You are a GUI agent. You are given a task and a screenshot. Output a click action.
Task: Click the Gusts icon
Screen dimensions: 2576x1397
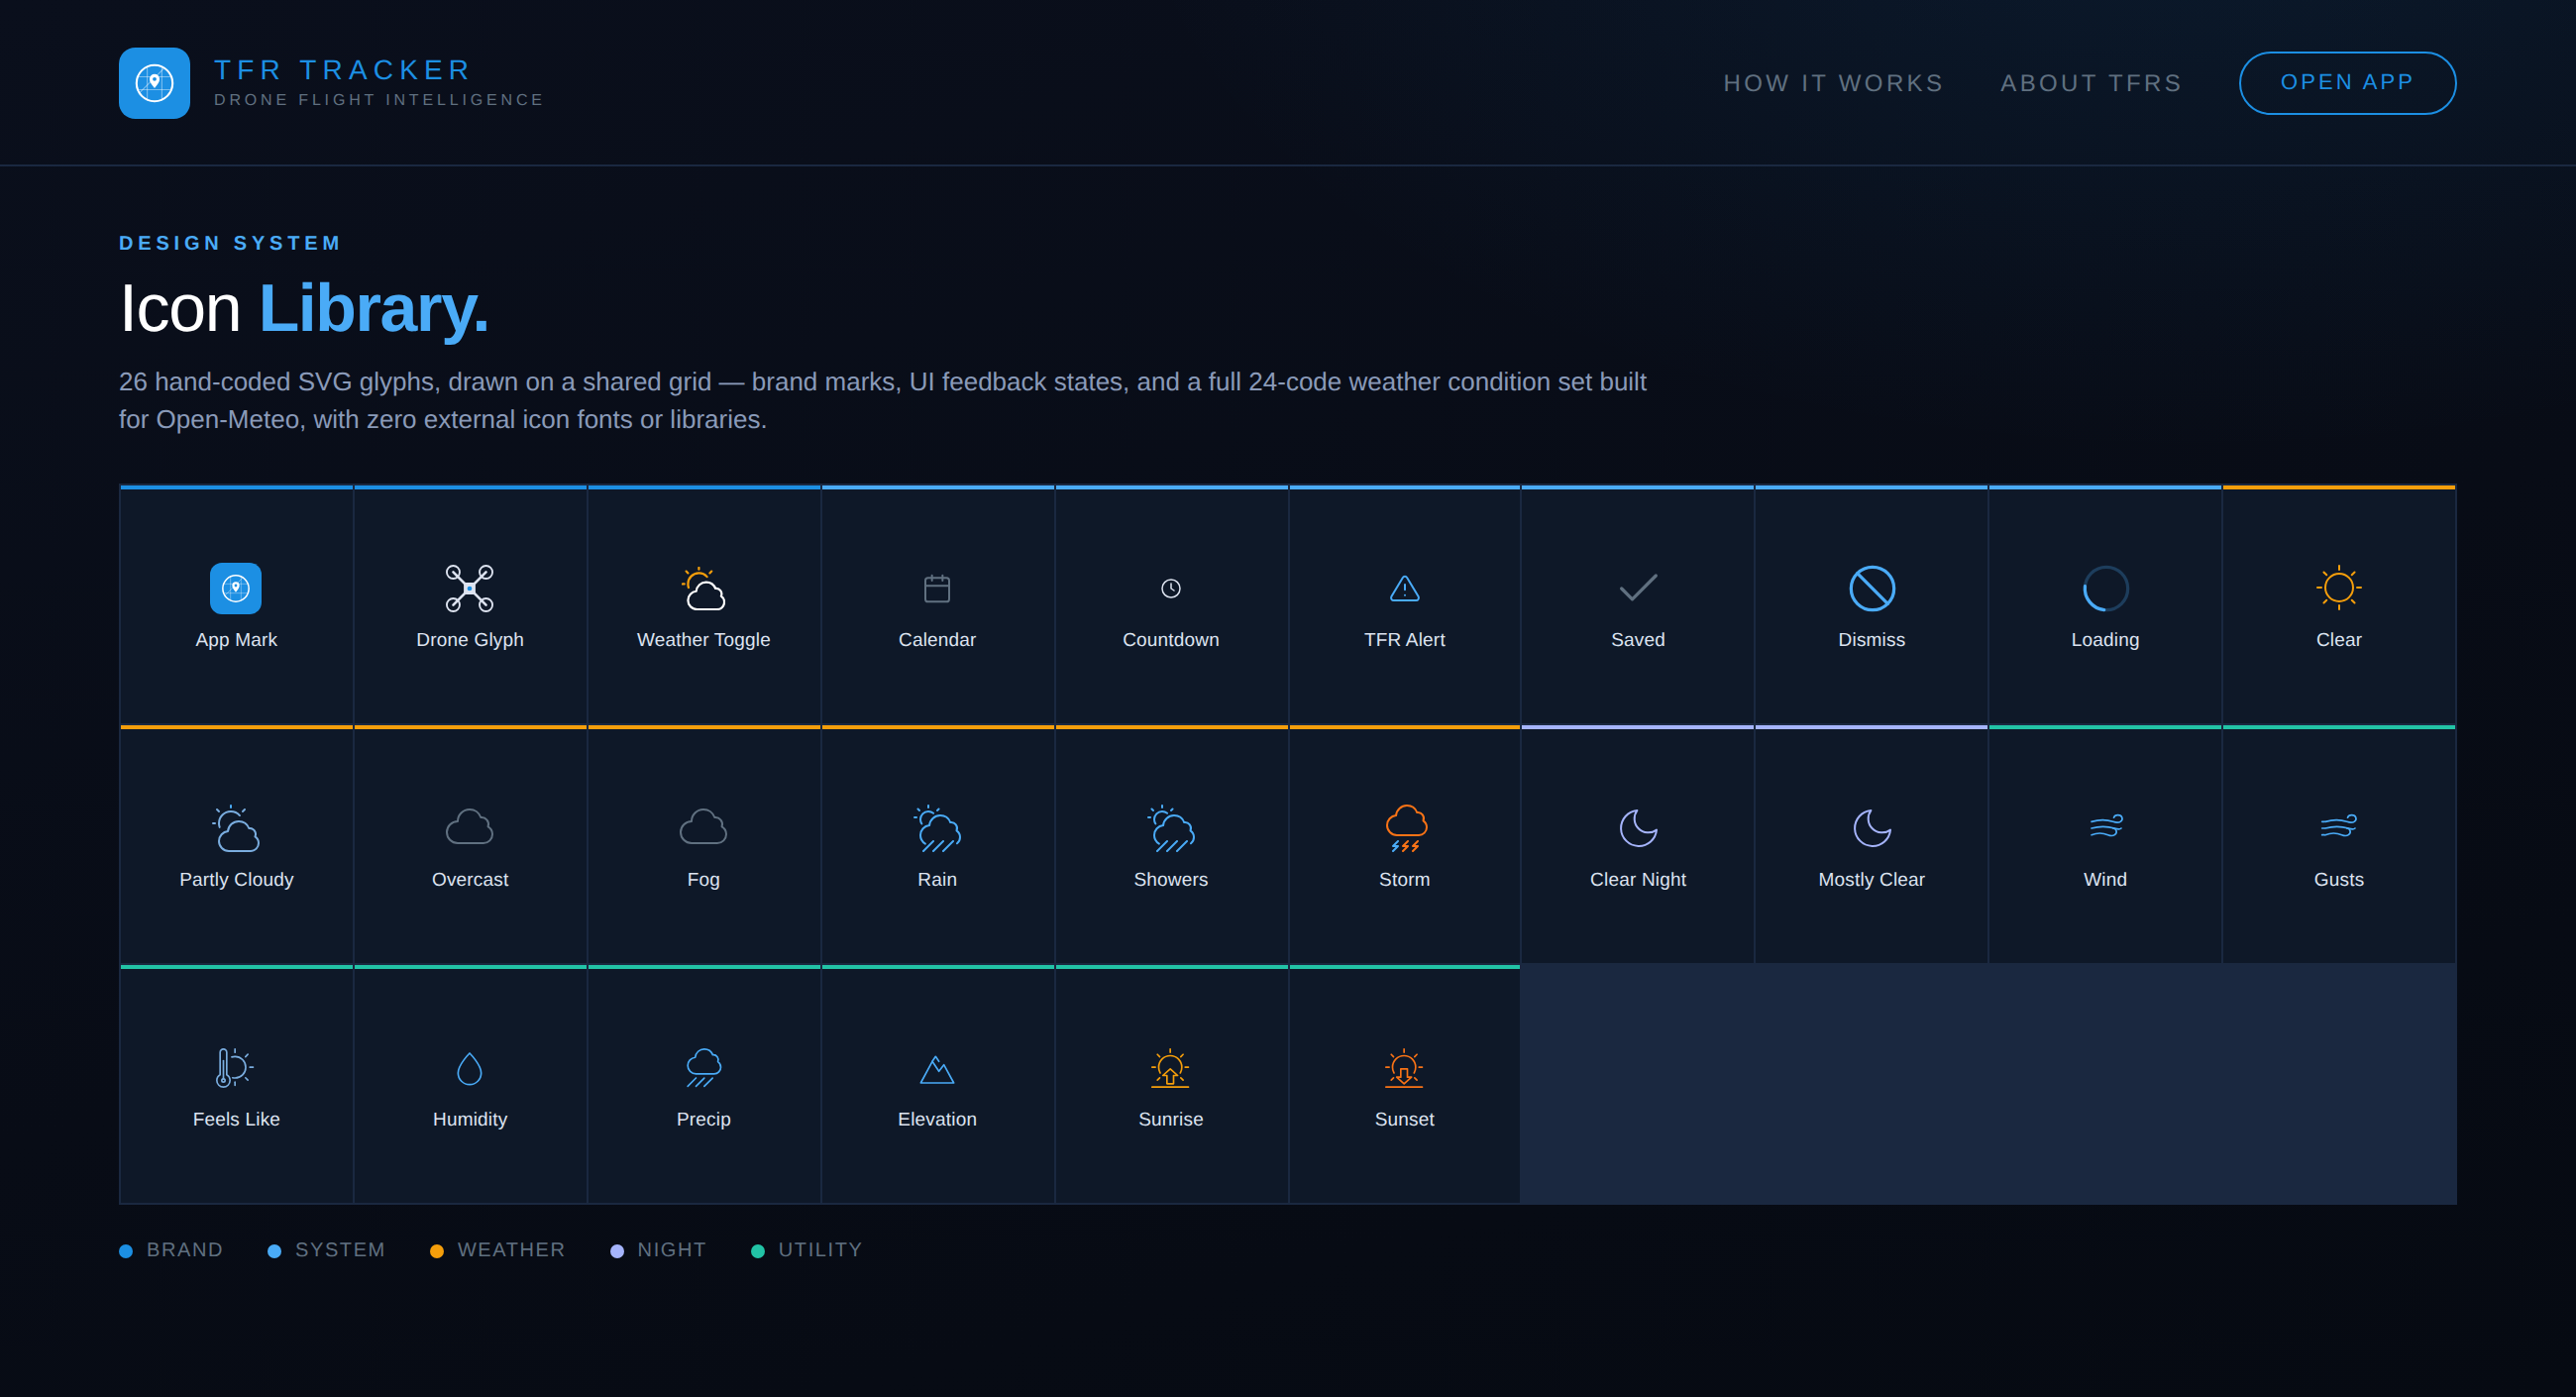click(2339, 826)
